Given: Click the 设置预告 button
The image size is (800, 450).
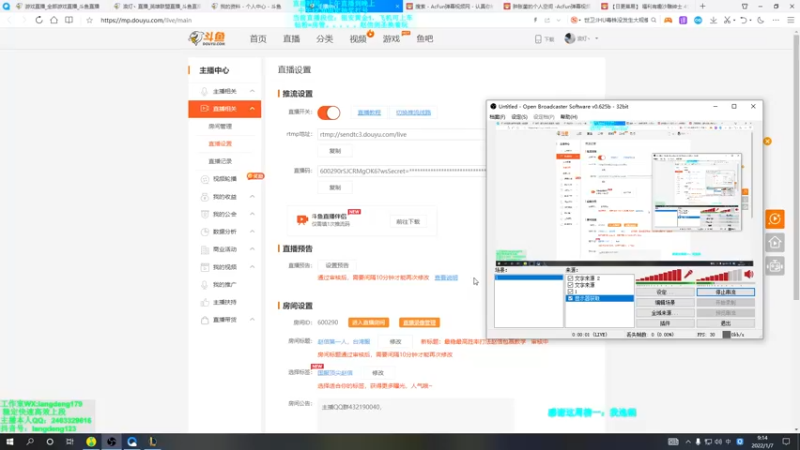Looking at the screenshot, I should (x=337, y=265).
